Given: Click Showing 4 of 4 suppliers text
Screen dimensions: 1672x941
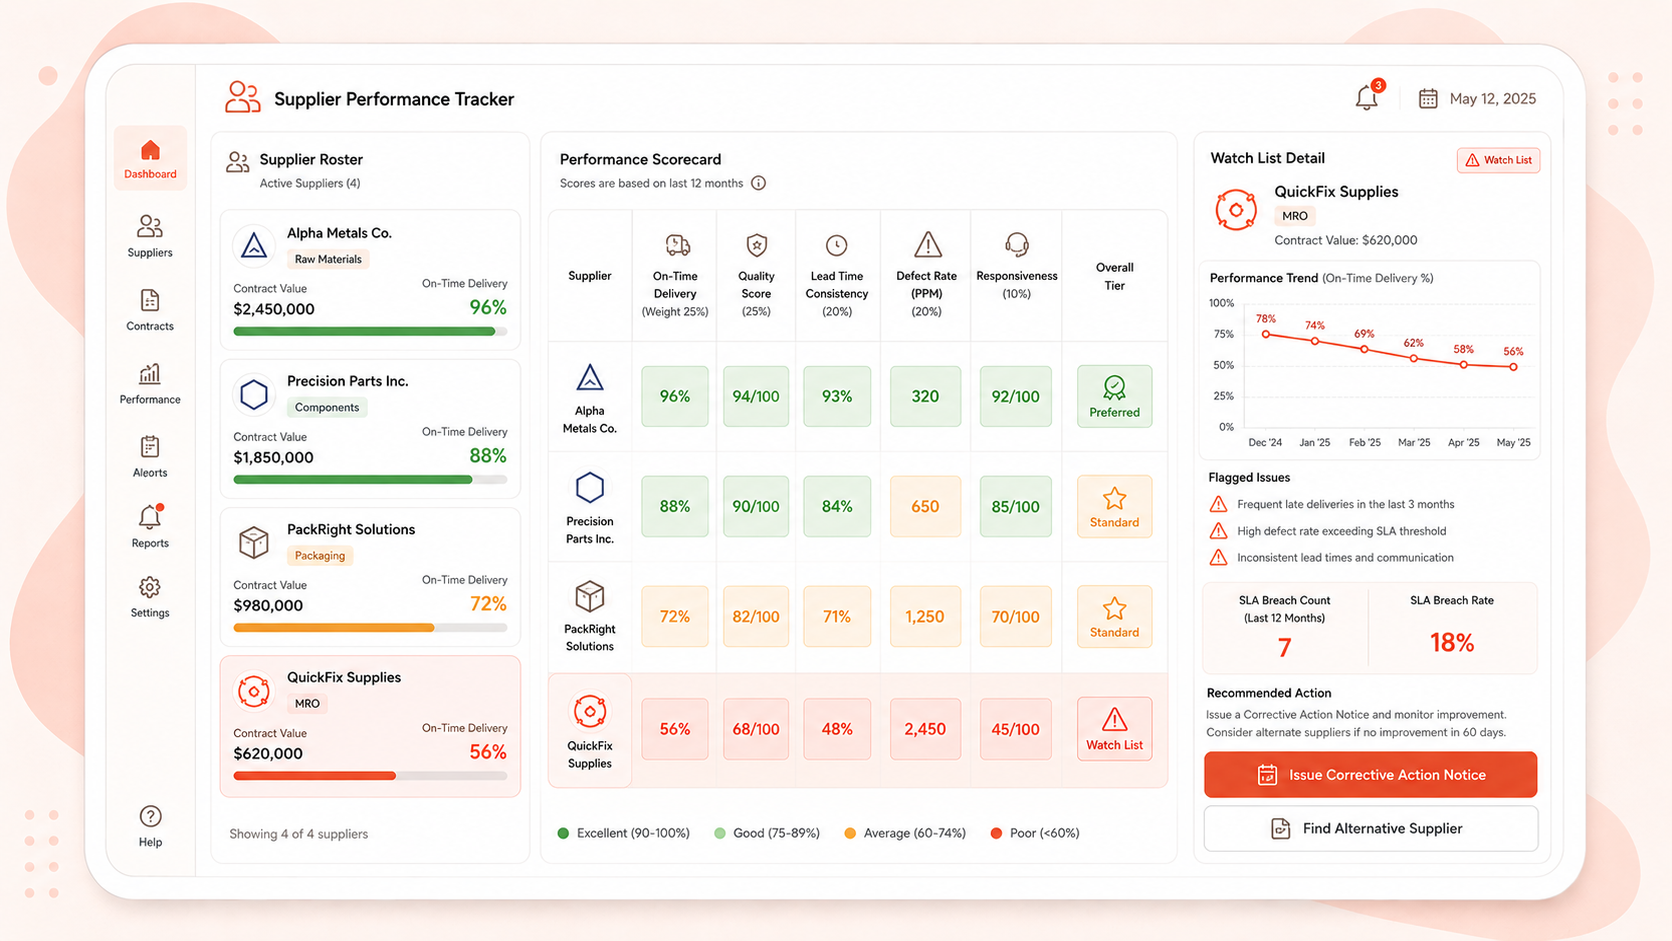Looking at the screenshot, I should pos(299,834).
